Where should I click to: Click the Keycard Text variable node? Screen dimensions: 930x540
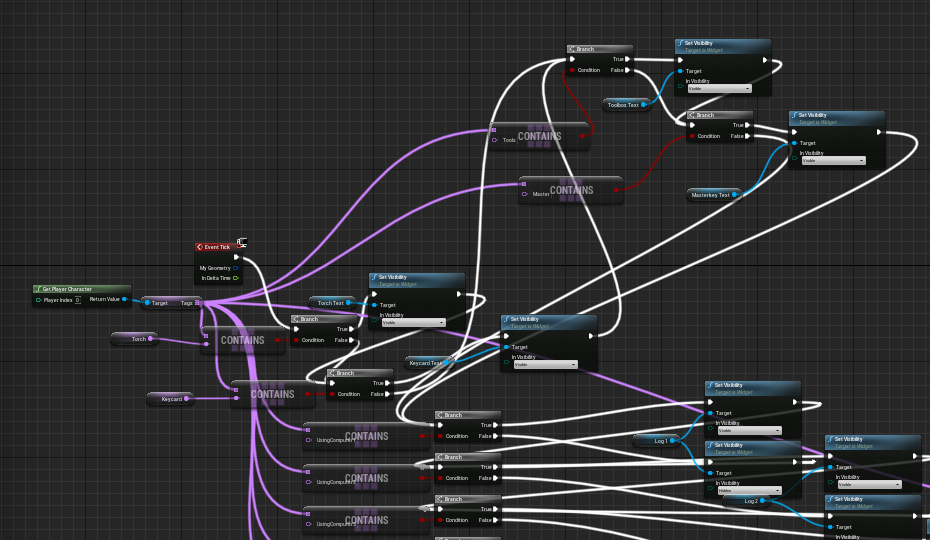coord(427,362)
